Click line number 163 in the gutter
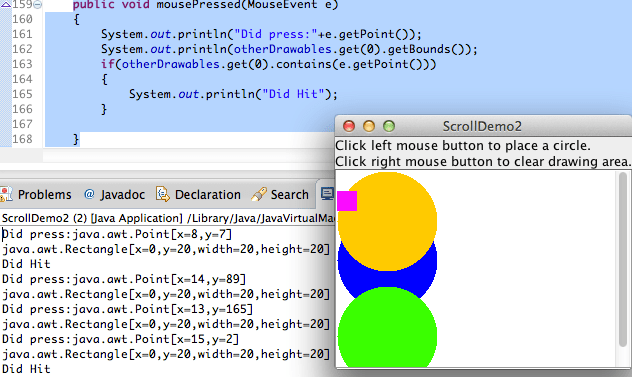Viewport: 632px width, 377px height. click(22, 64)
